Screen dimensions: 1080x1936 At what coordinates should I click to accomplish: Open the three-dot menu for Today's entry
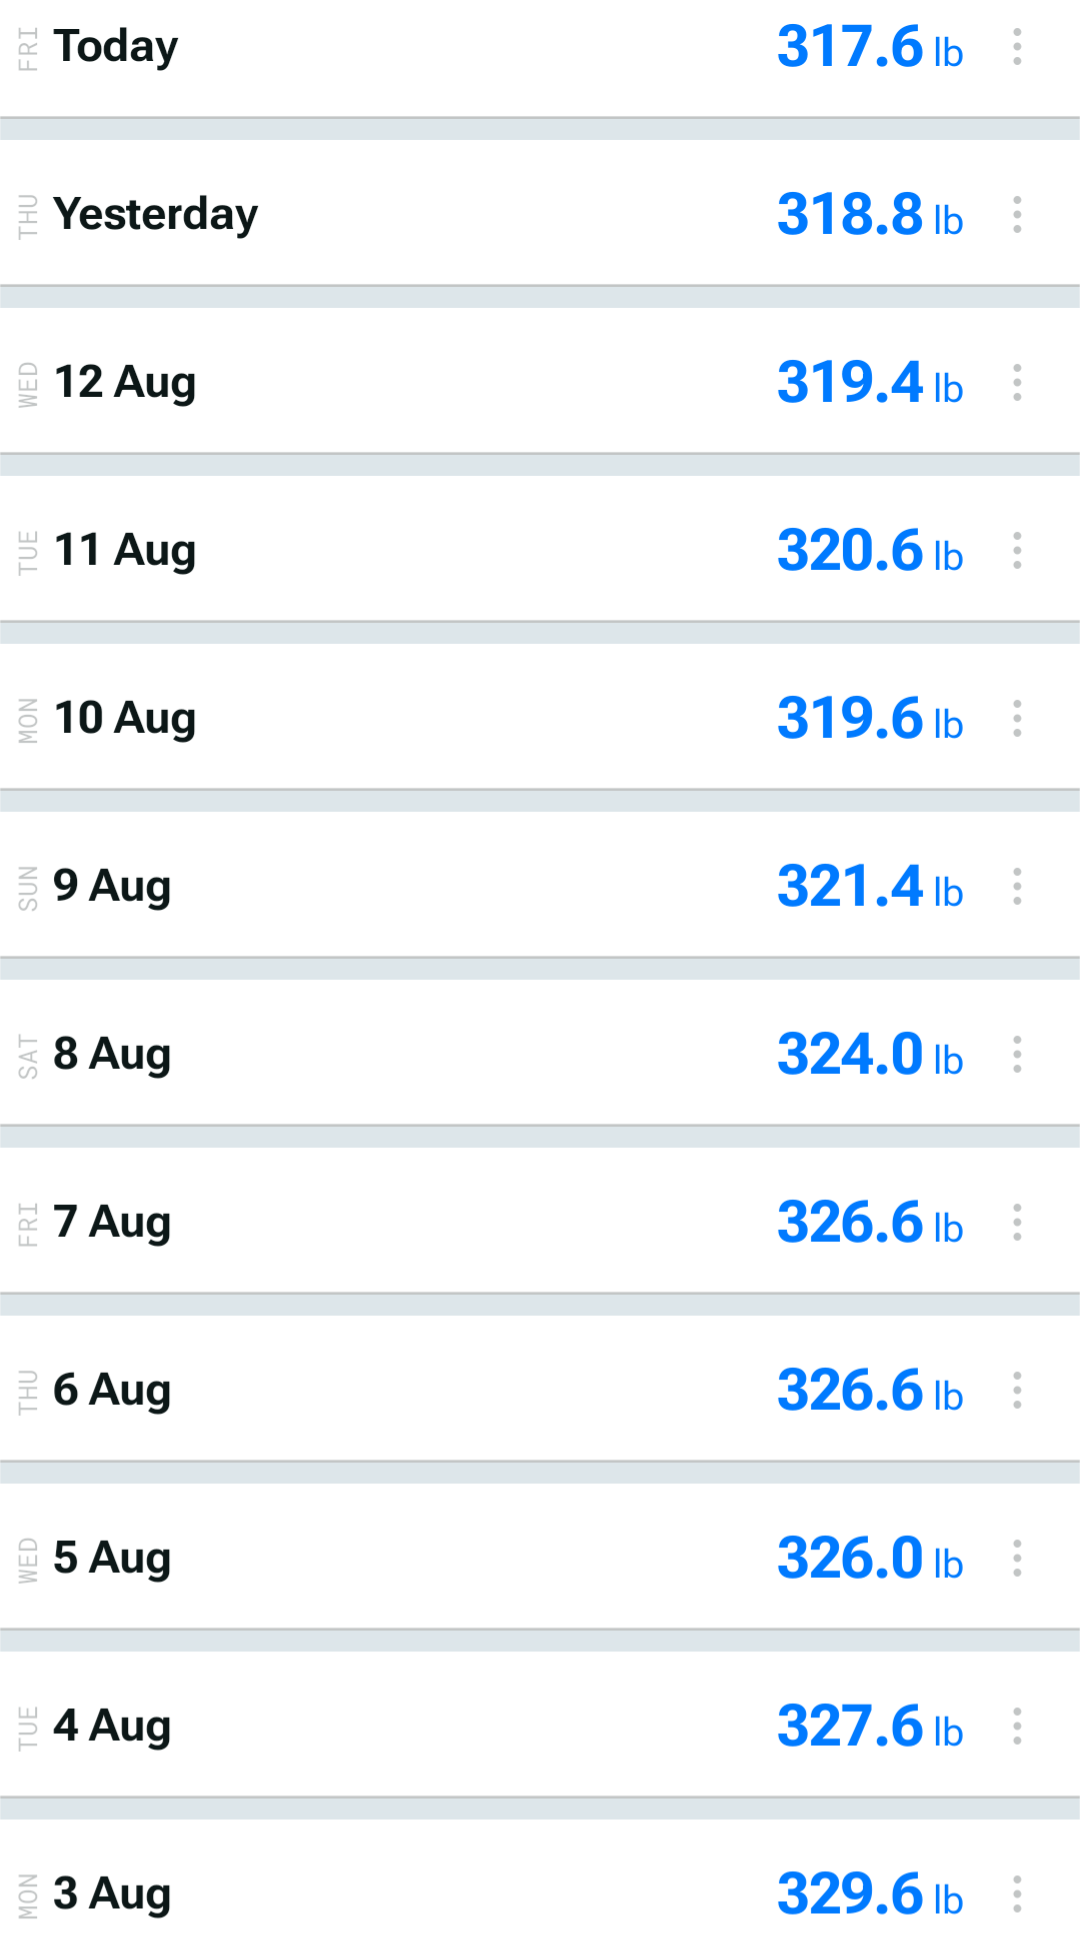click(x=1017, y=47)
